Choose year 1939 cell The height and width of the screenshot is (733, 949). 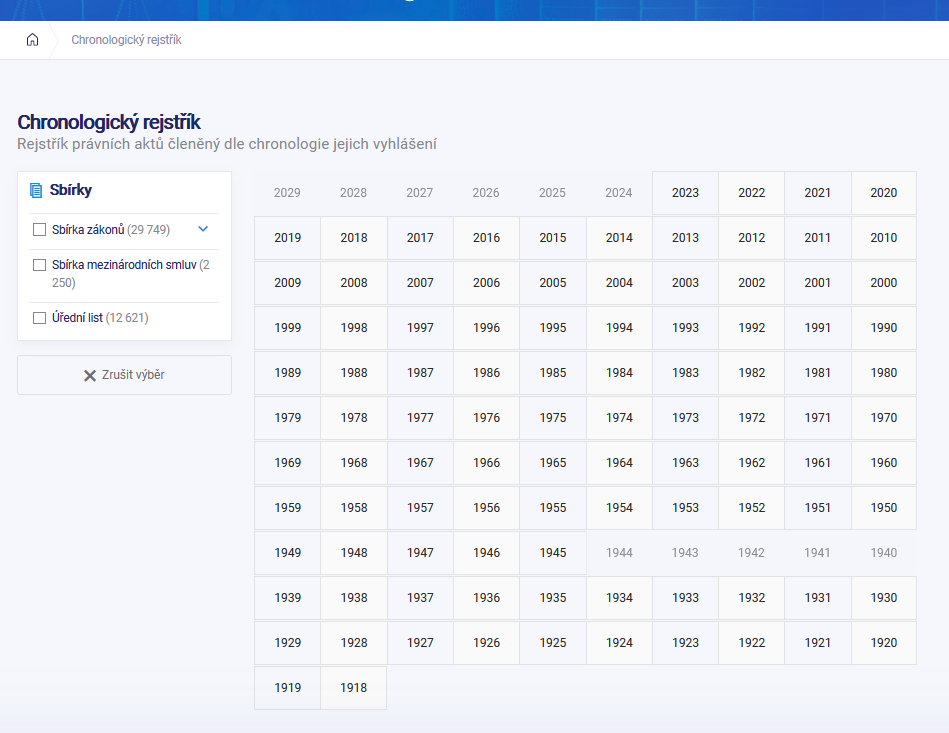pos(287,598)
